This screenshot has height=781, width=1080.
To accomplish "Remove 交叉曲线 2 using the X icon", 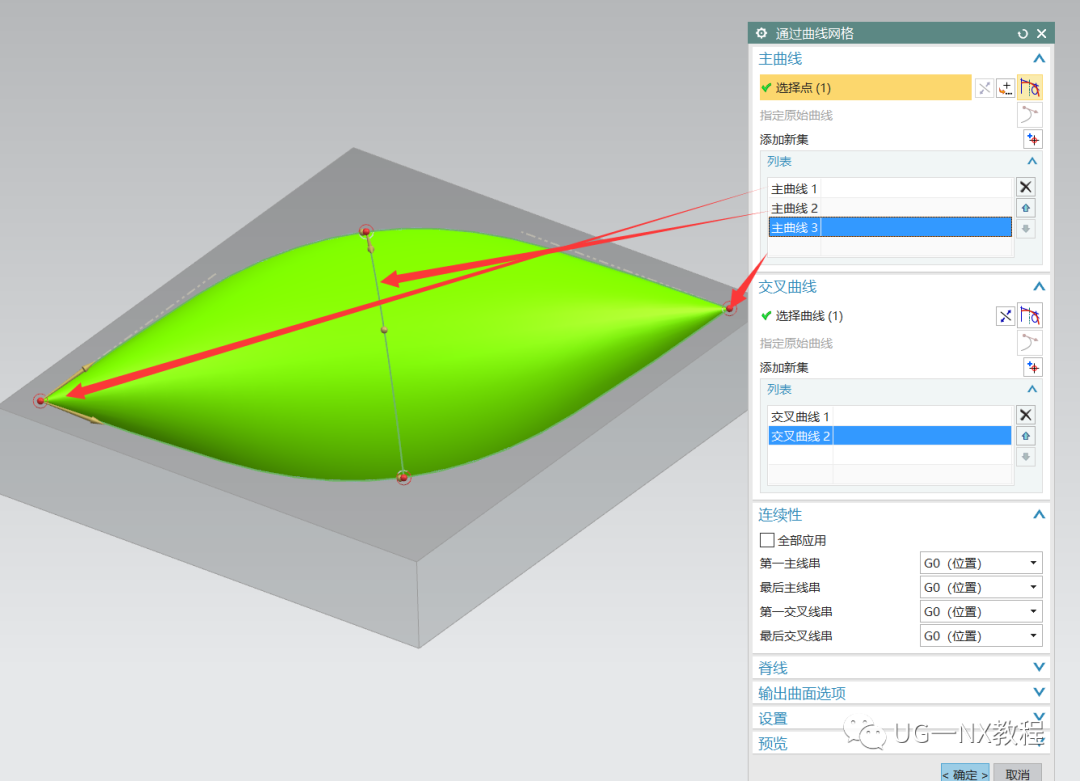I will [1025, 415].
